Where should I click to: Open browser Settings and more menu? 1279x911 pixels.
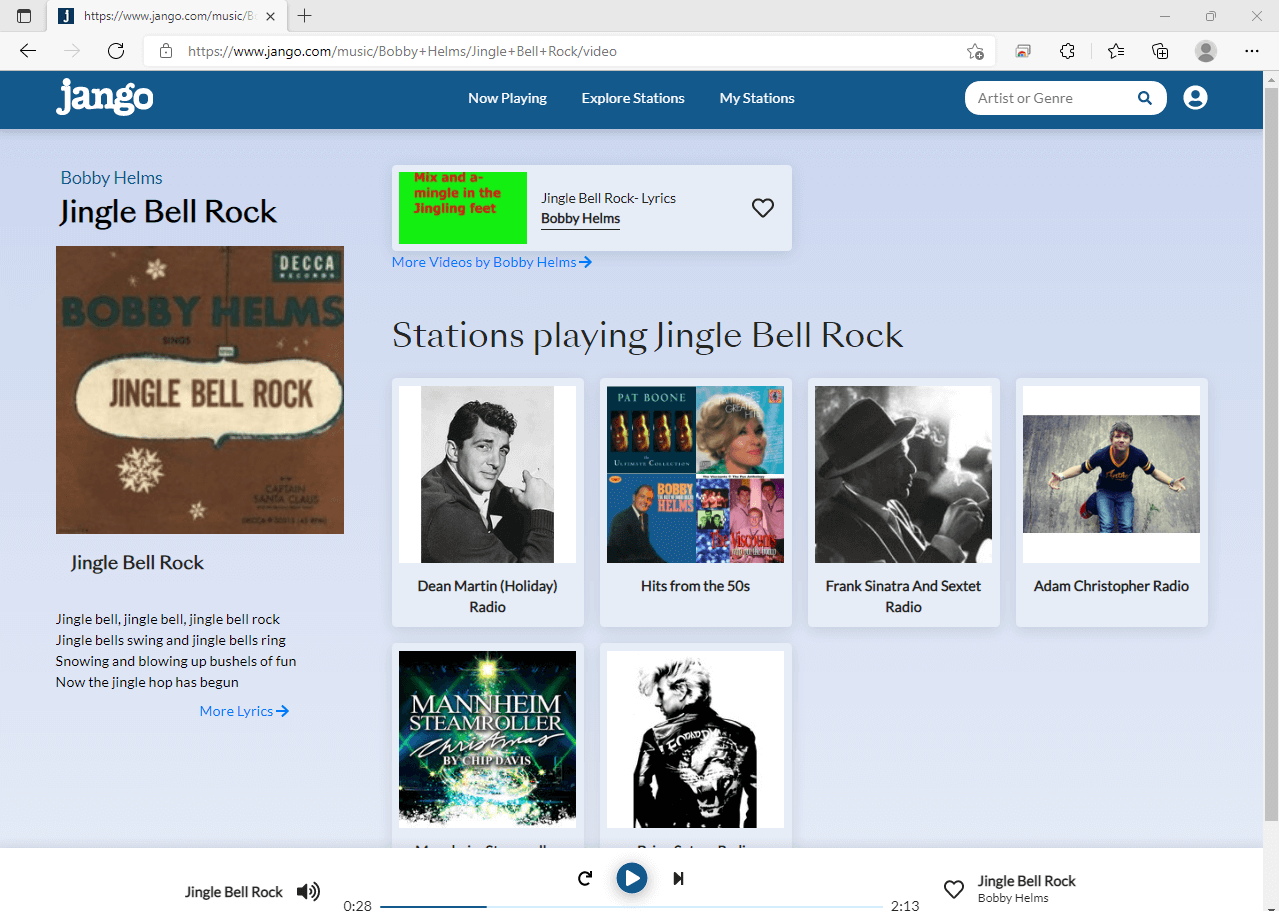[x=1252, y=51]
